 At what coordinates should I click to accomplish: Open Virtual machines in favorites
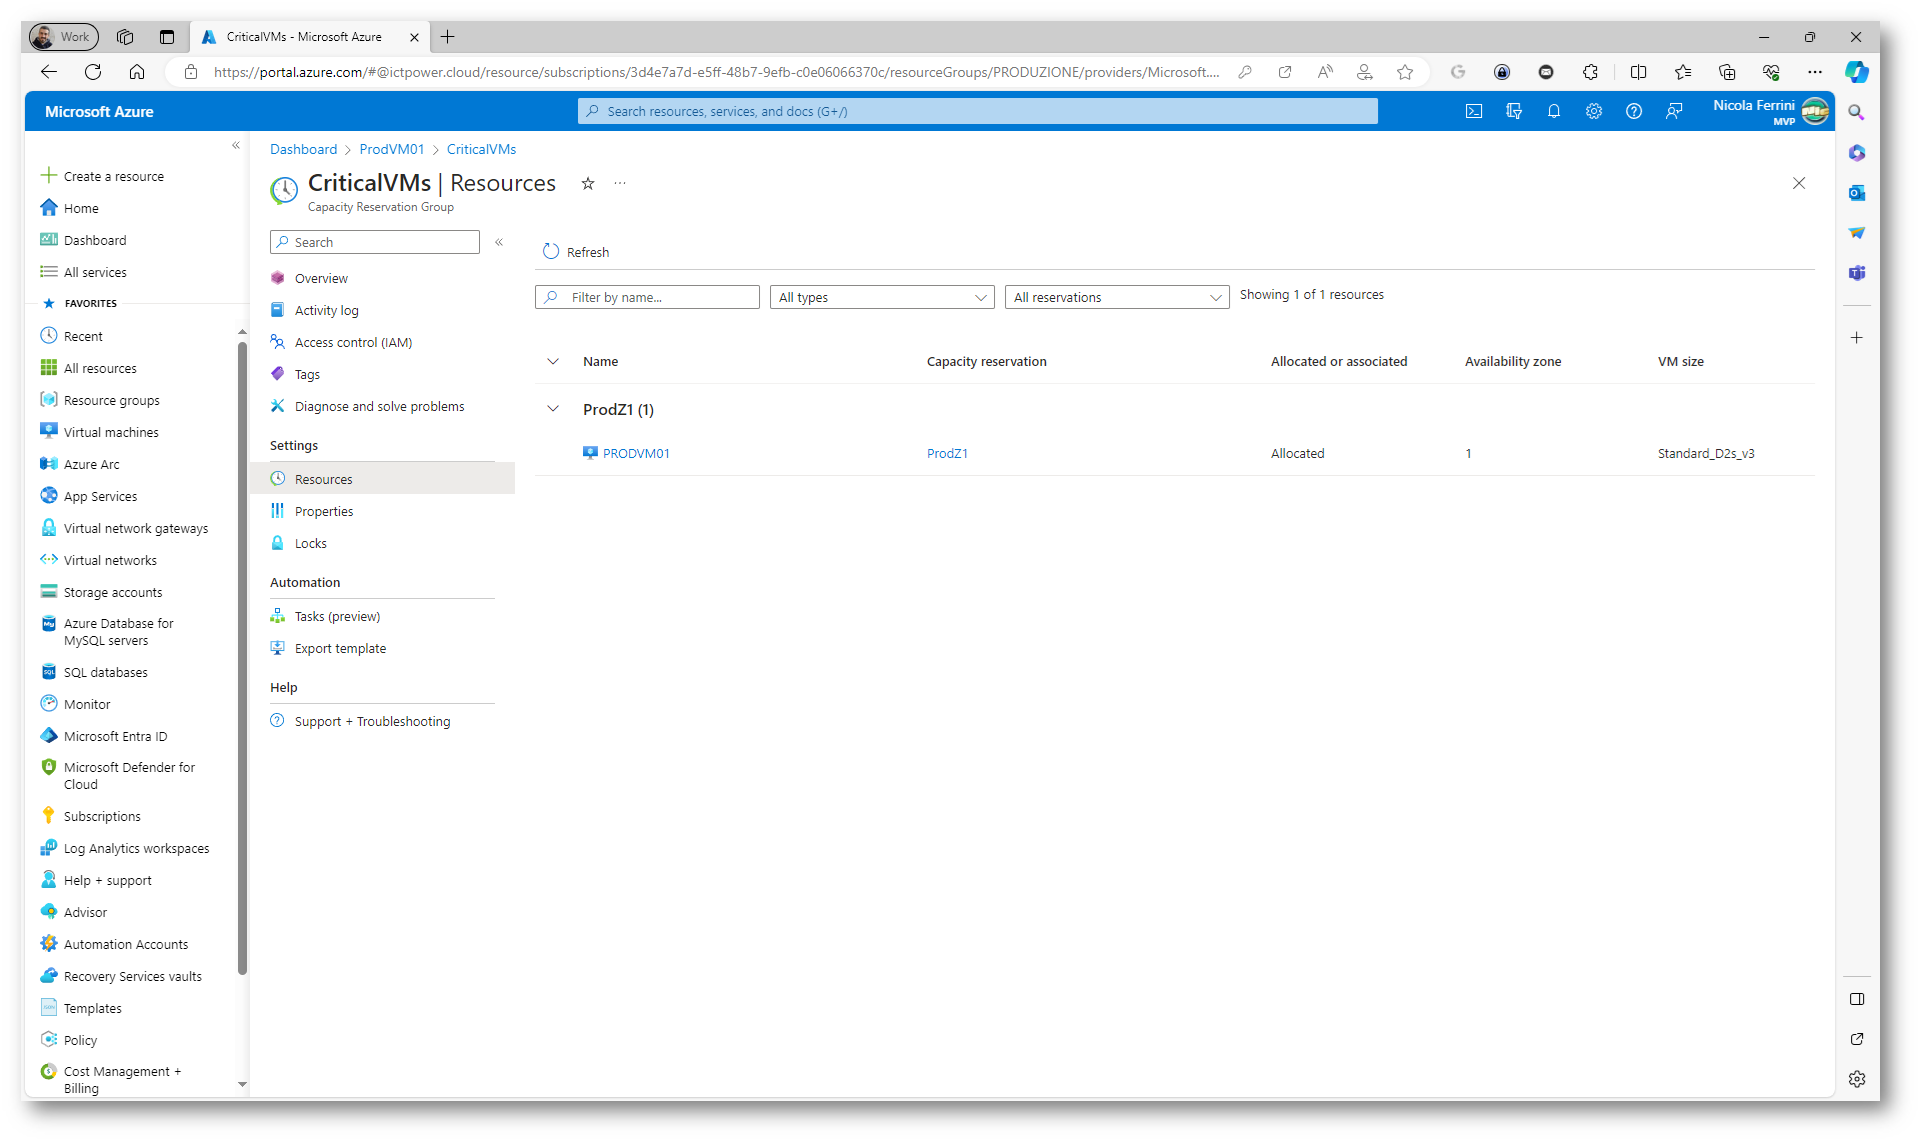tap(111, 432)
